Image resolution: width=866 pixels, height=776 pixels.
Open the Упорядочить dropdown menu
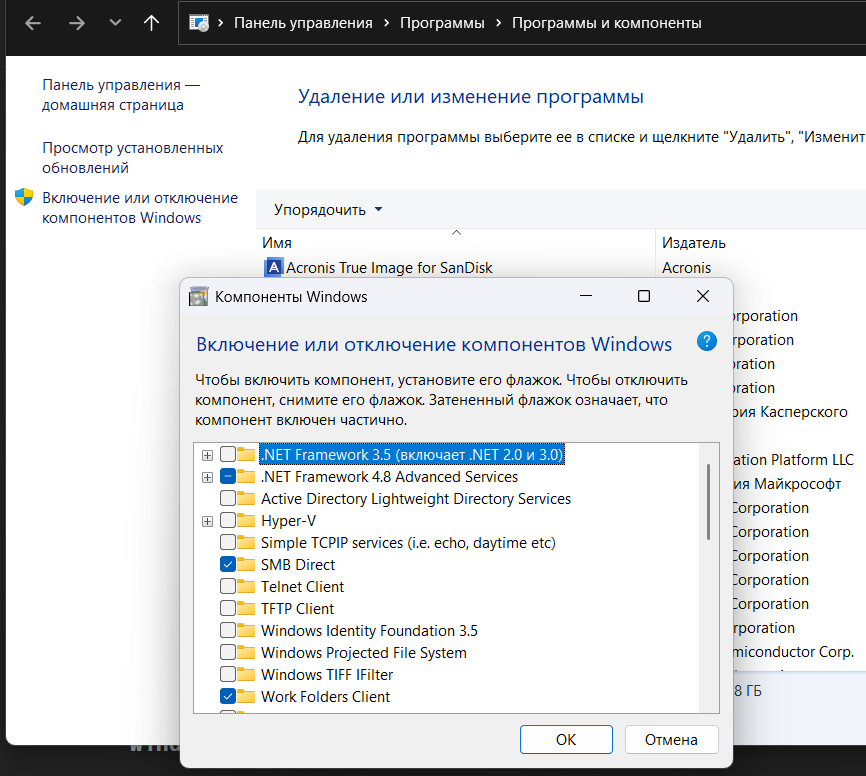pos(328,210)
